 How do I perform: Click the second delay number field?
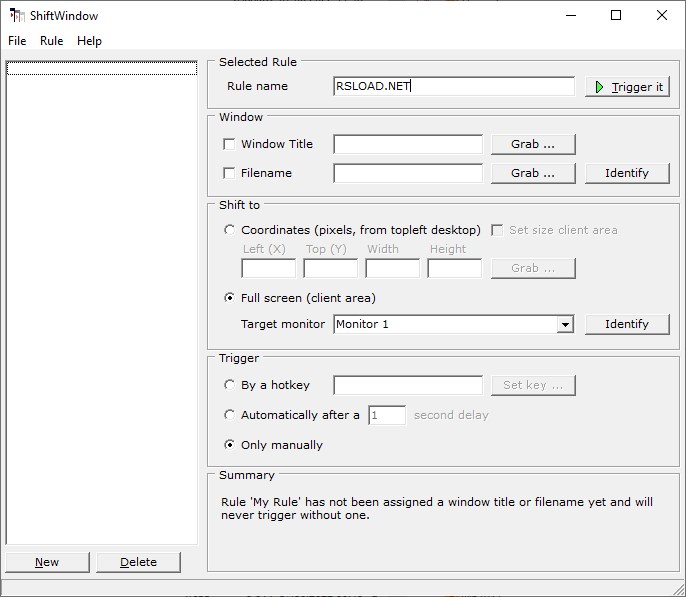[387, 415]
